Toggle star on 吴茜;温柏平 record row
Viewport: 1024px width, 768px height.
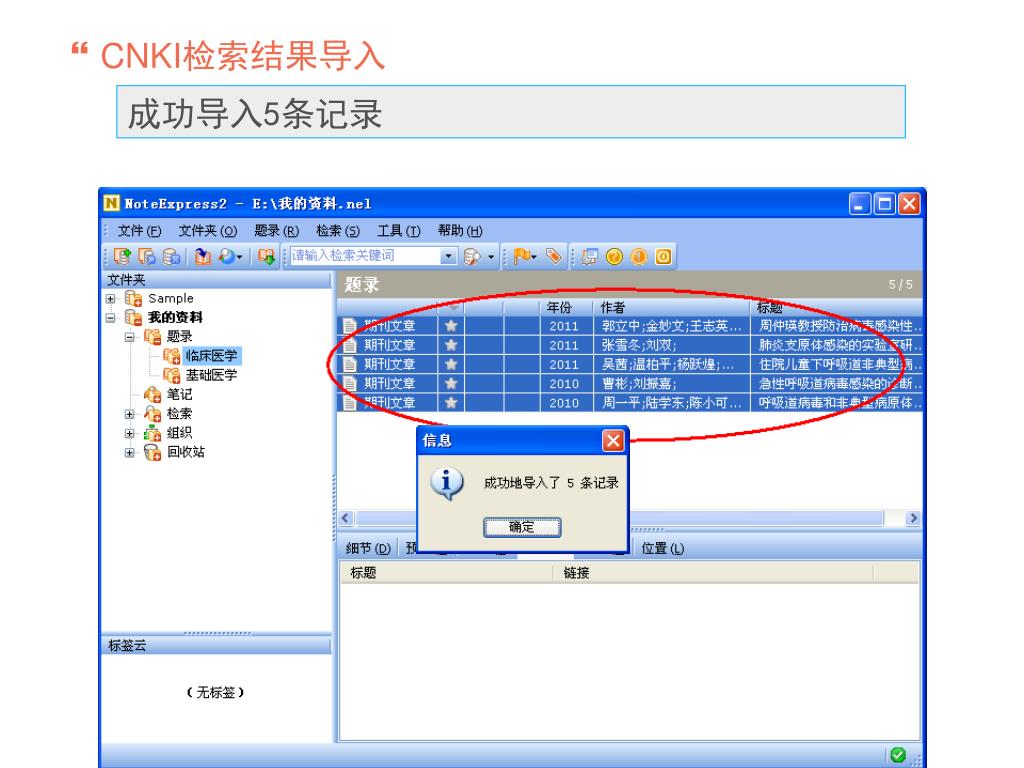tap(451, 364)
